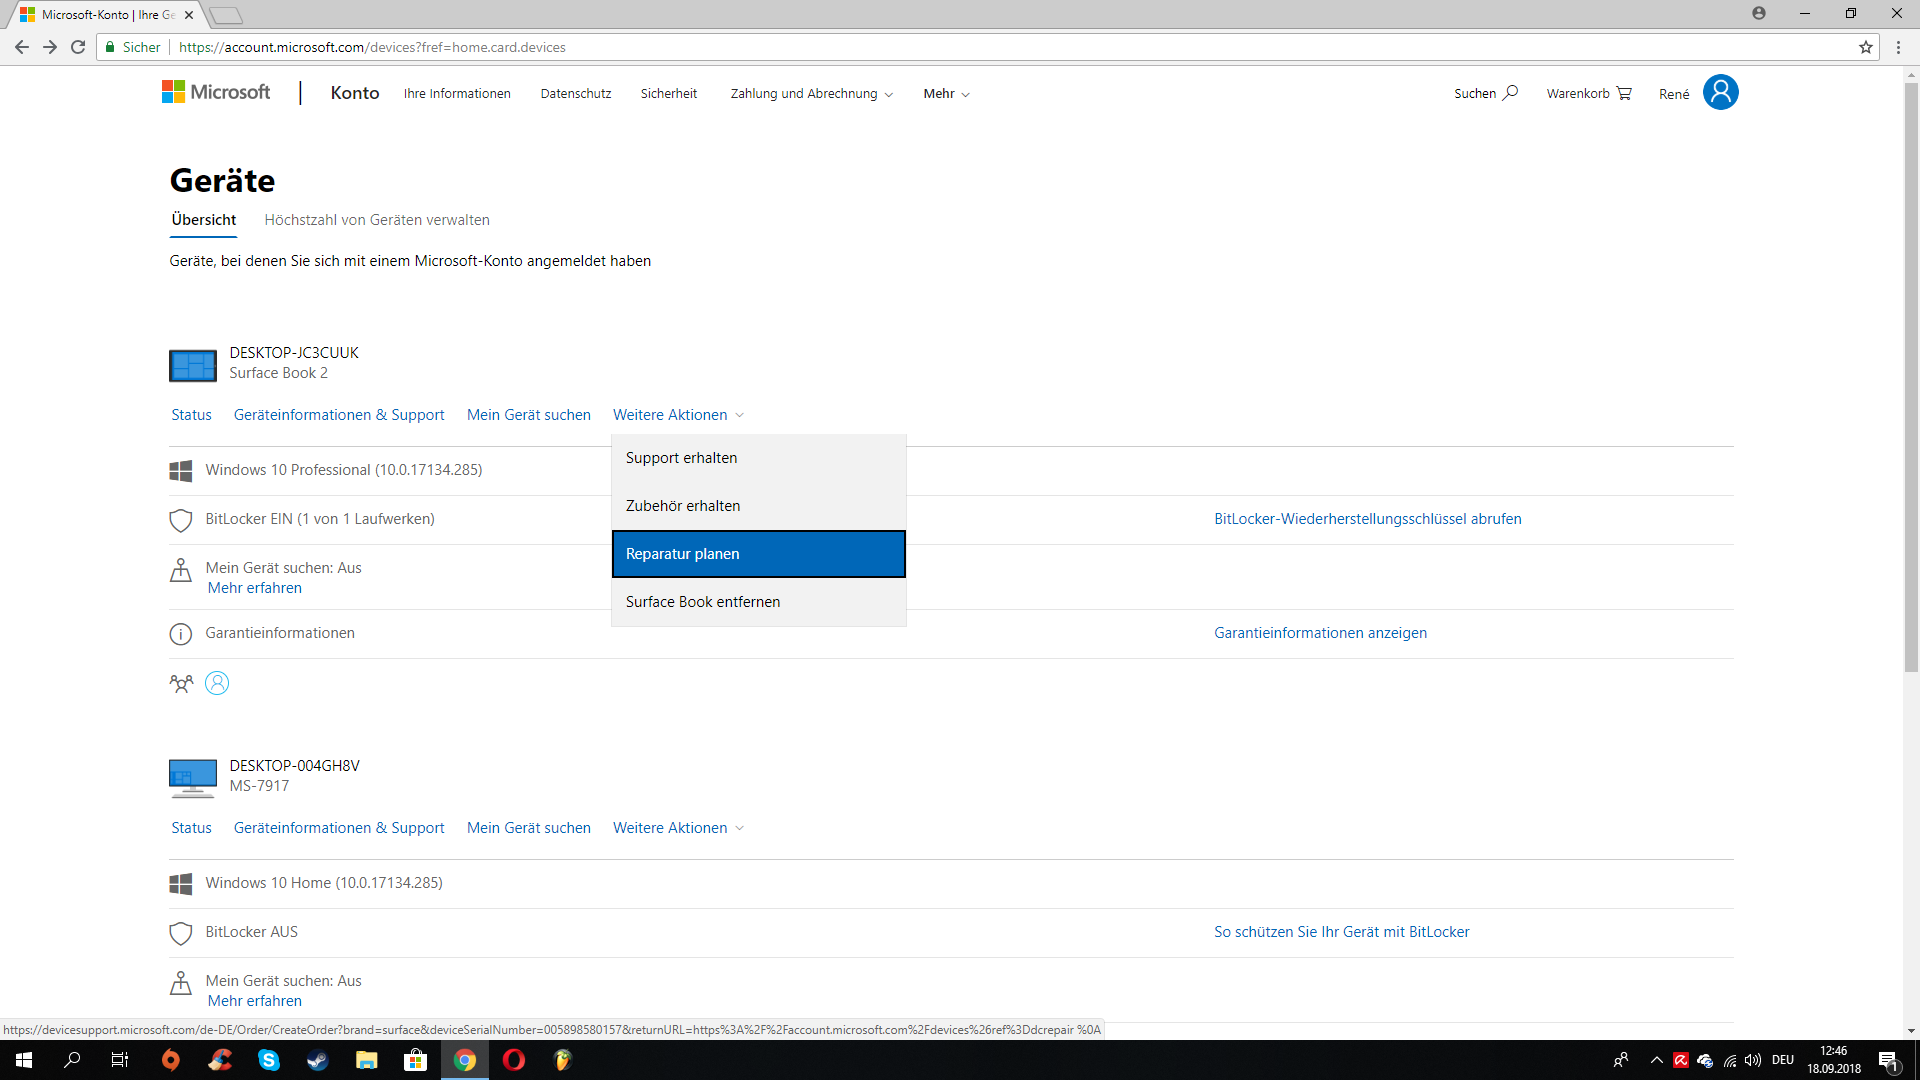Launch Opera from the taskbar
The height and width of the screenshot is (1080, 1920).
pyautogui.click(x=514, y=1060)
